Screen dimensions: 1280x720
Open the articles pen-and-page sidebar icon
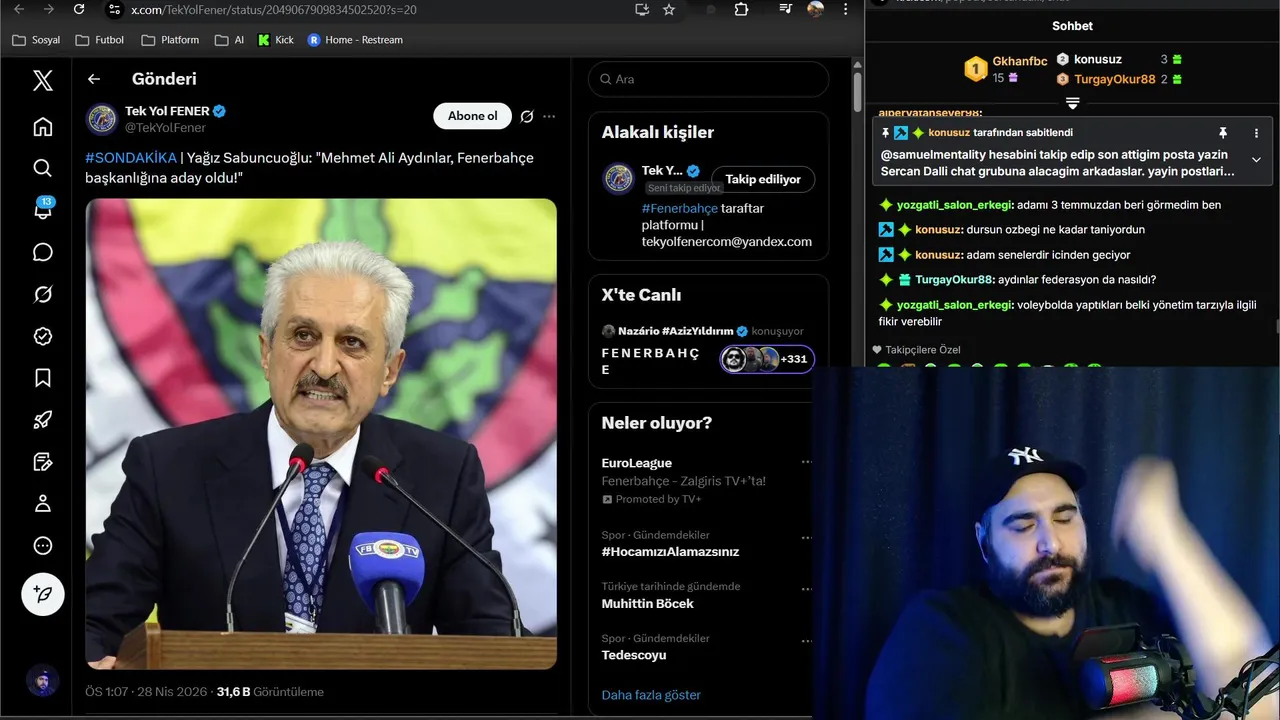42,462
